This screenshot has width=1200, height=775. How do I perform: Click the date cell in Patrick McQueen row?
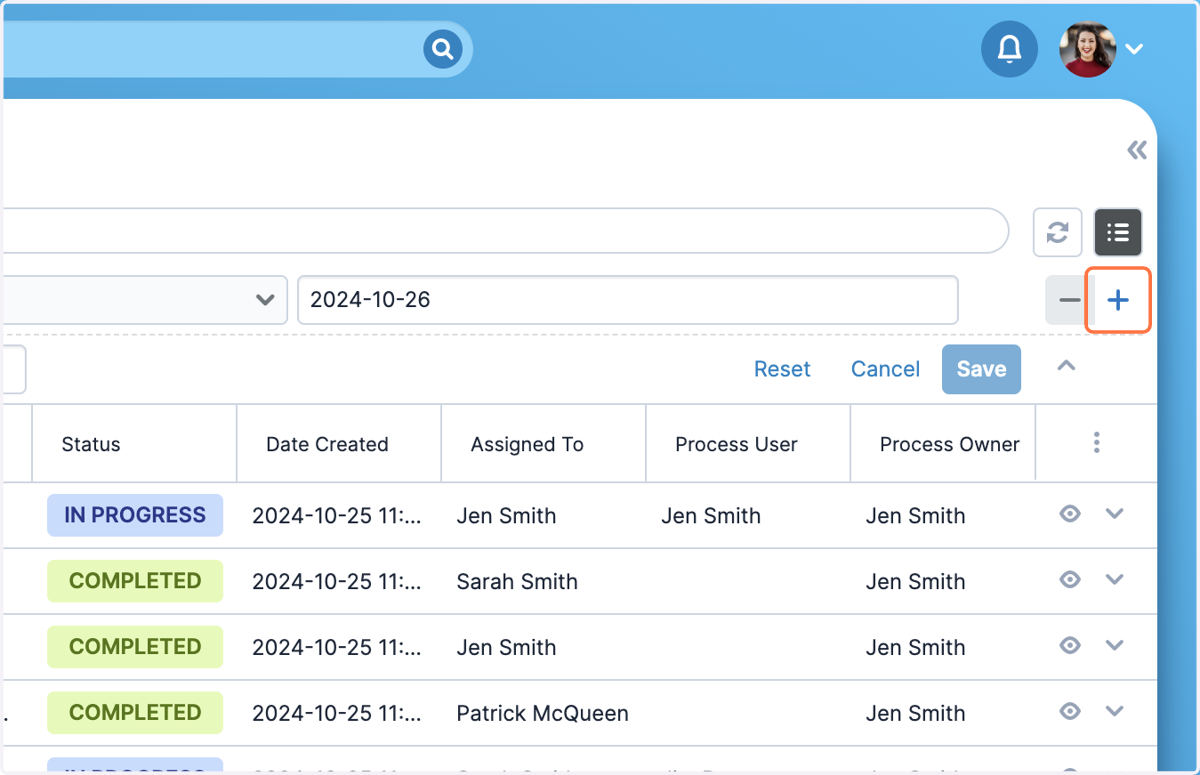coord(337,714)
